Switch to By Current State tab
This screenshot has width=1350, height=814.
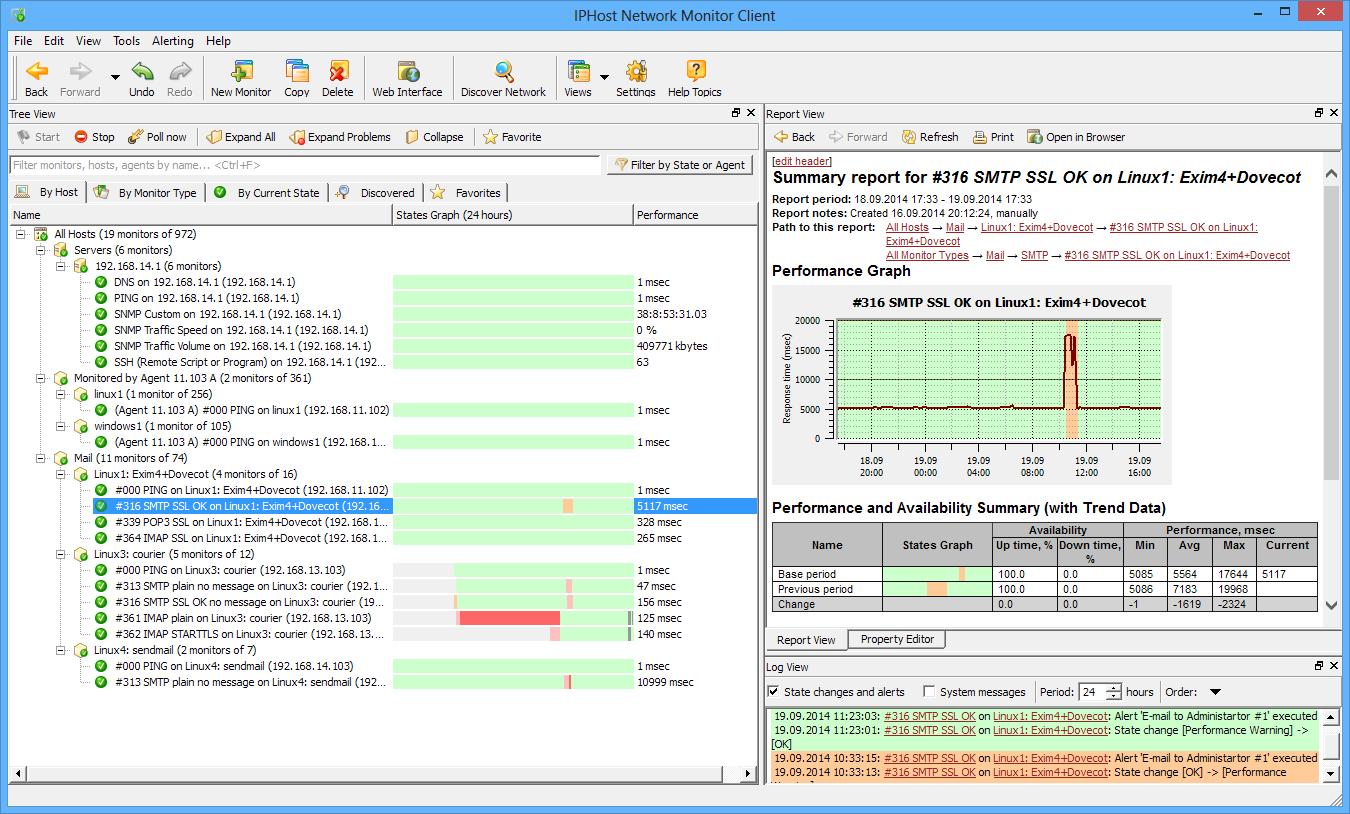click(267, 192)
